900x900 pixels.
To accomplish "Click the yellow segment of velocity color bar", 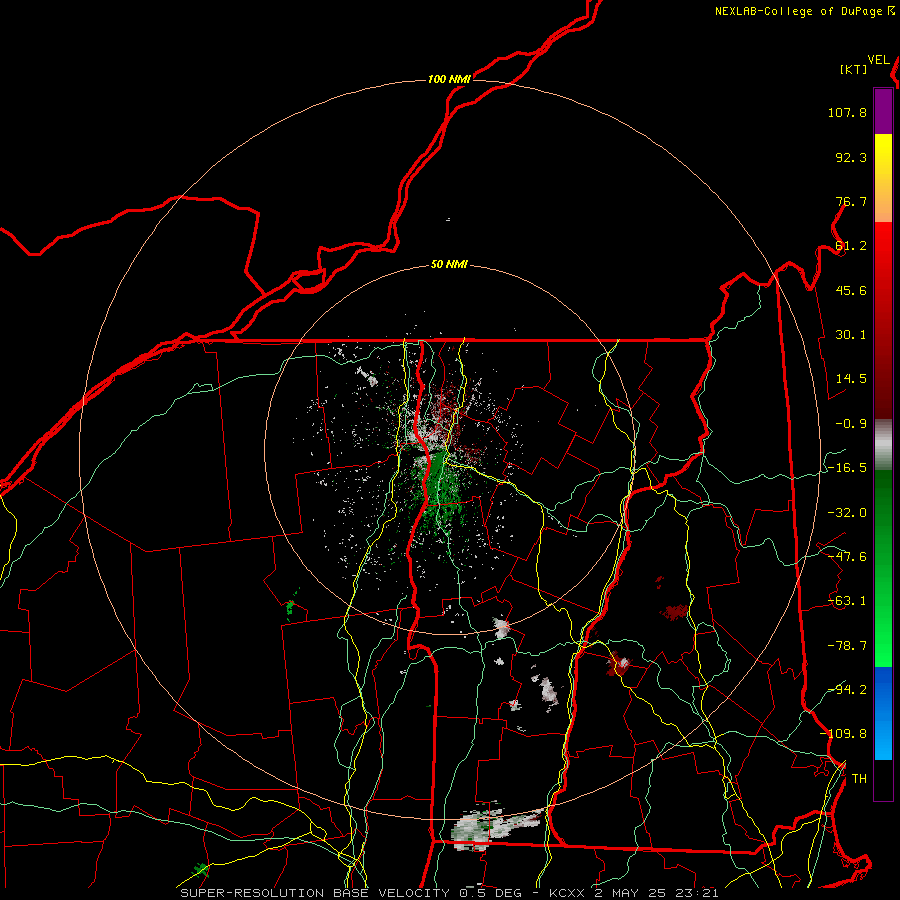I will click(883, 178).
